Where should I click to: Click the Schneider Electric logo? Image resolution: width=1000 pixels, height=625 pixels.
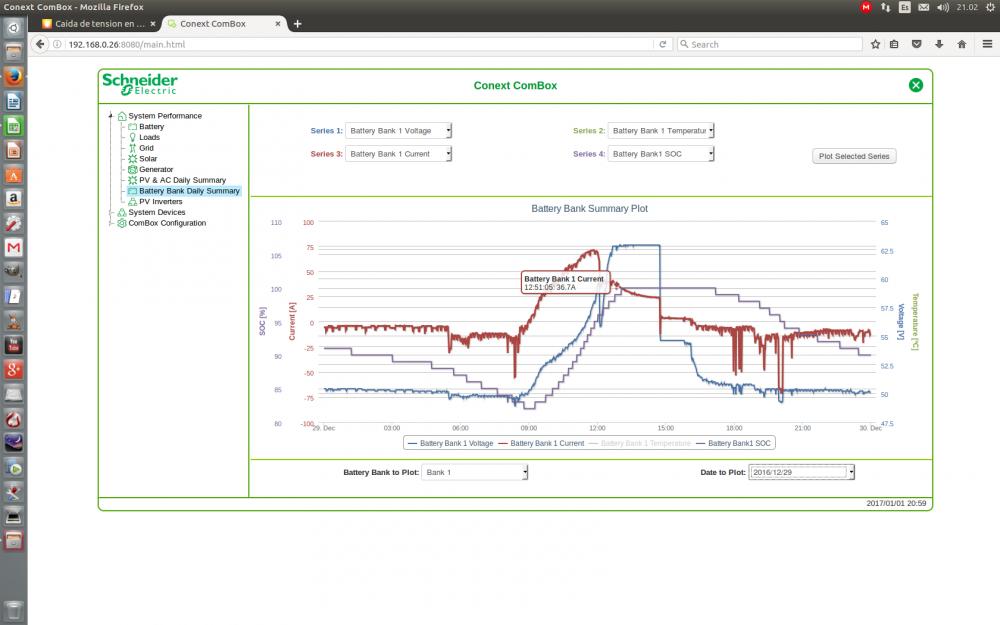point(140,84)
